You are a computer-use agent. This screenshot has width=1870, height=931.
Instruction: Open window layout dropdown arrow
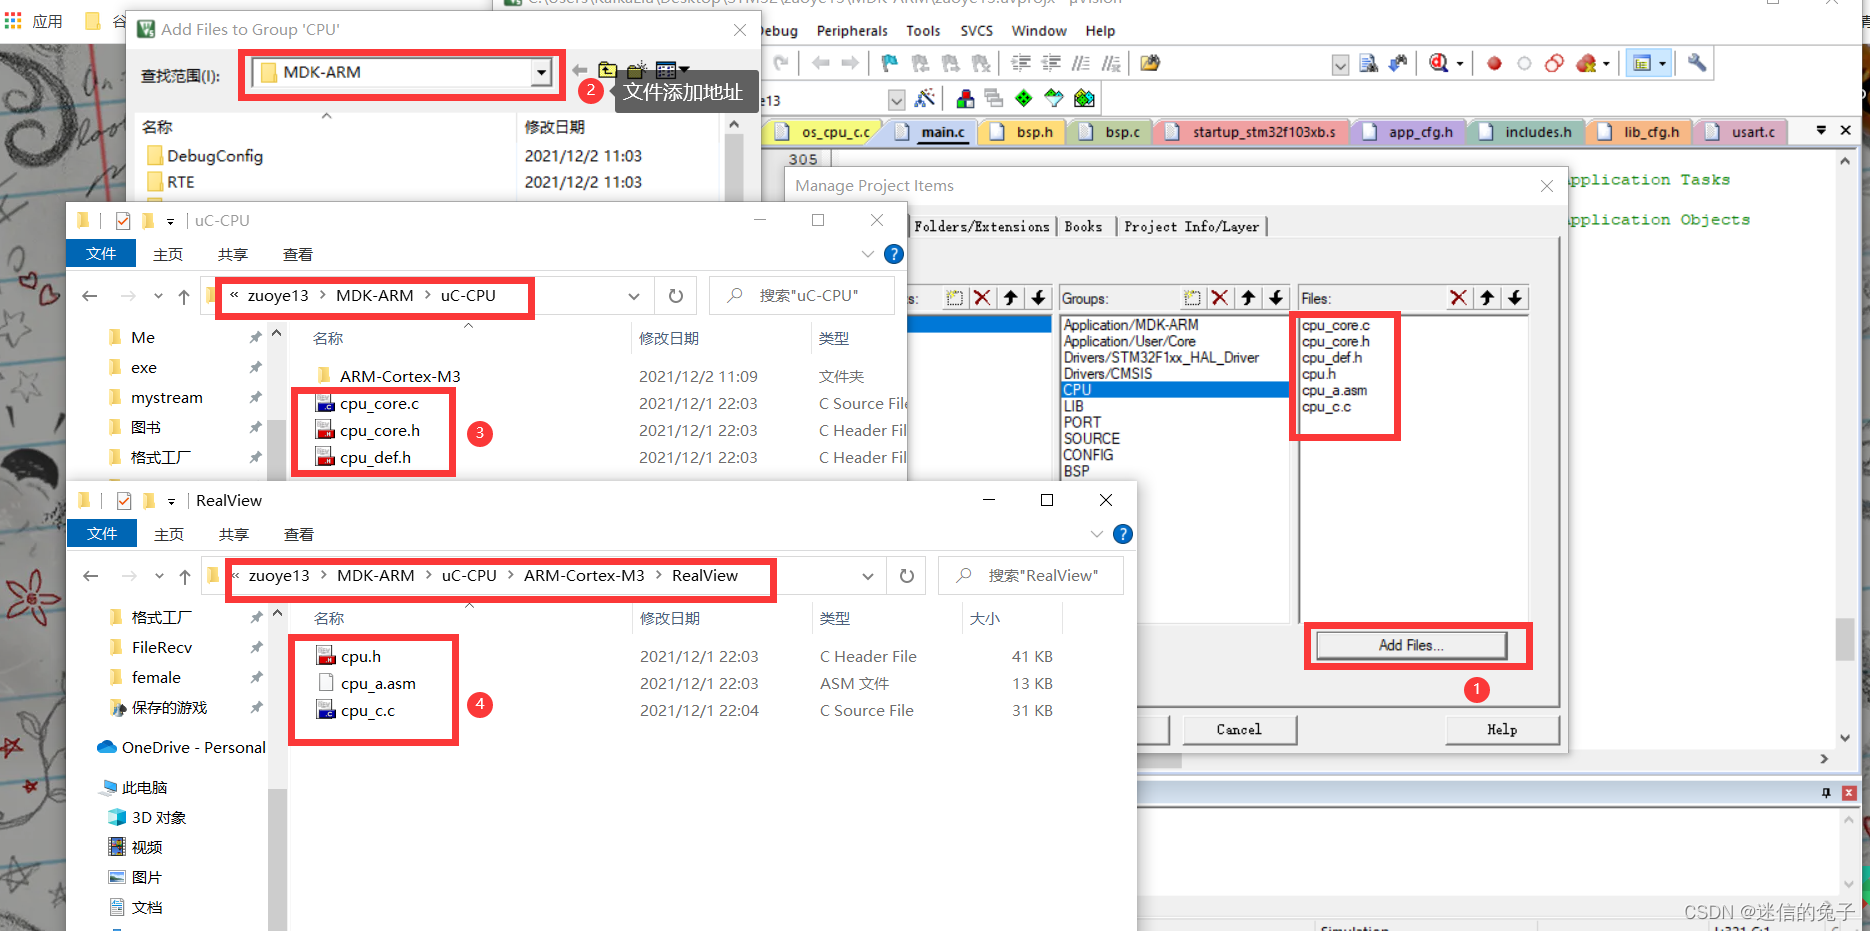pyautogui.click(x=1663, y=64)
